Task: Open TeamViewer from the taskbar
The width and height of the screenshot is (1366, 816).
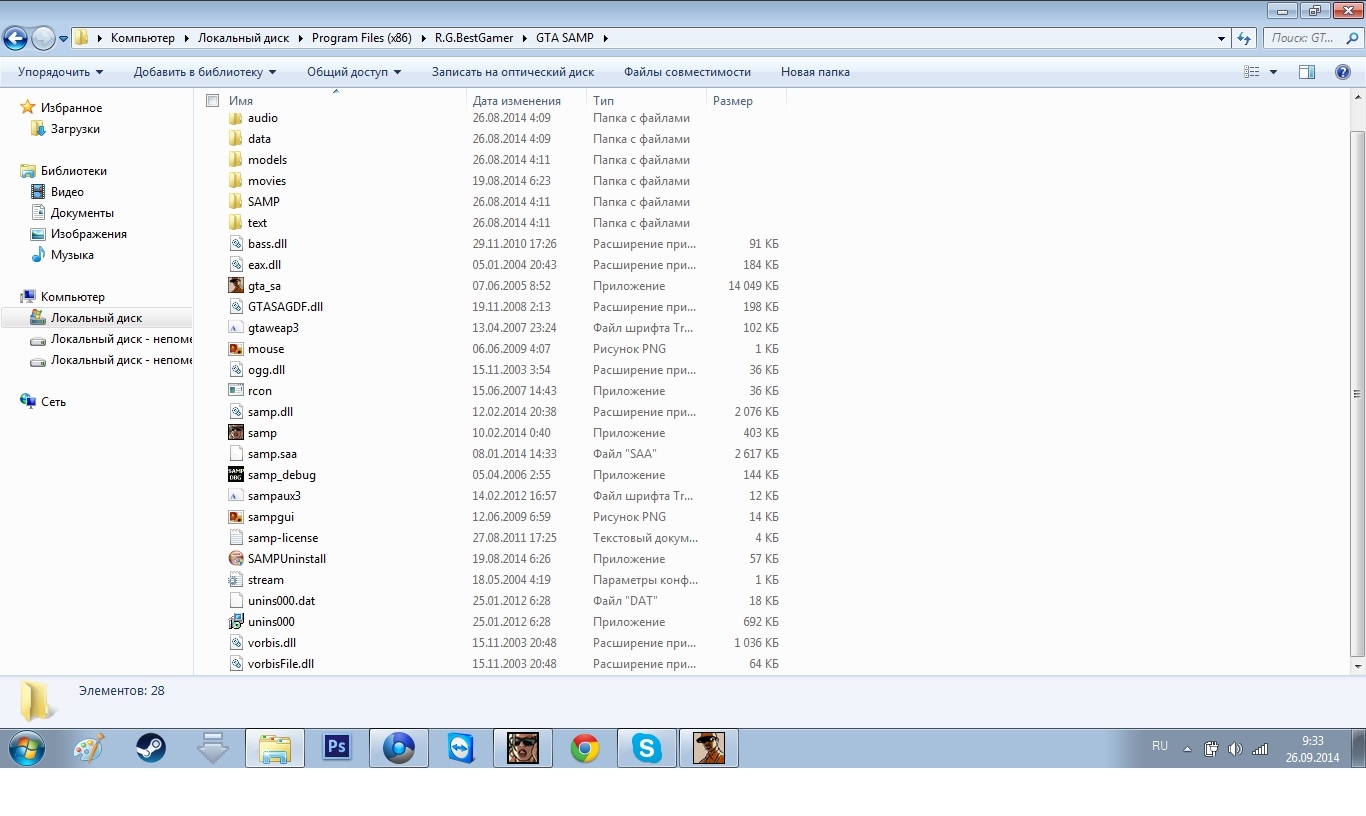Action: (461, 748)
